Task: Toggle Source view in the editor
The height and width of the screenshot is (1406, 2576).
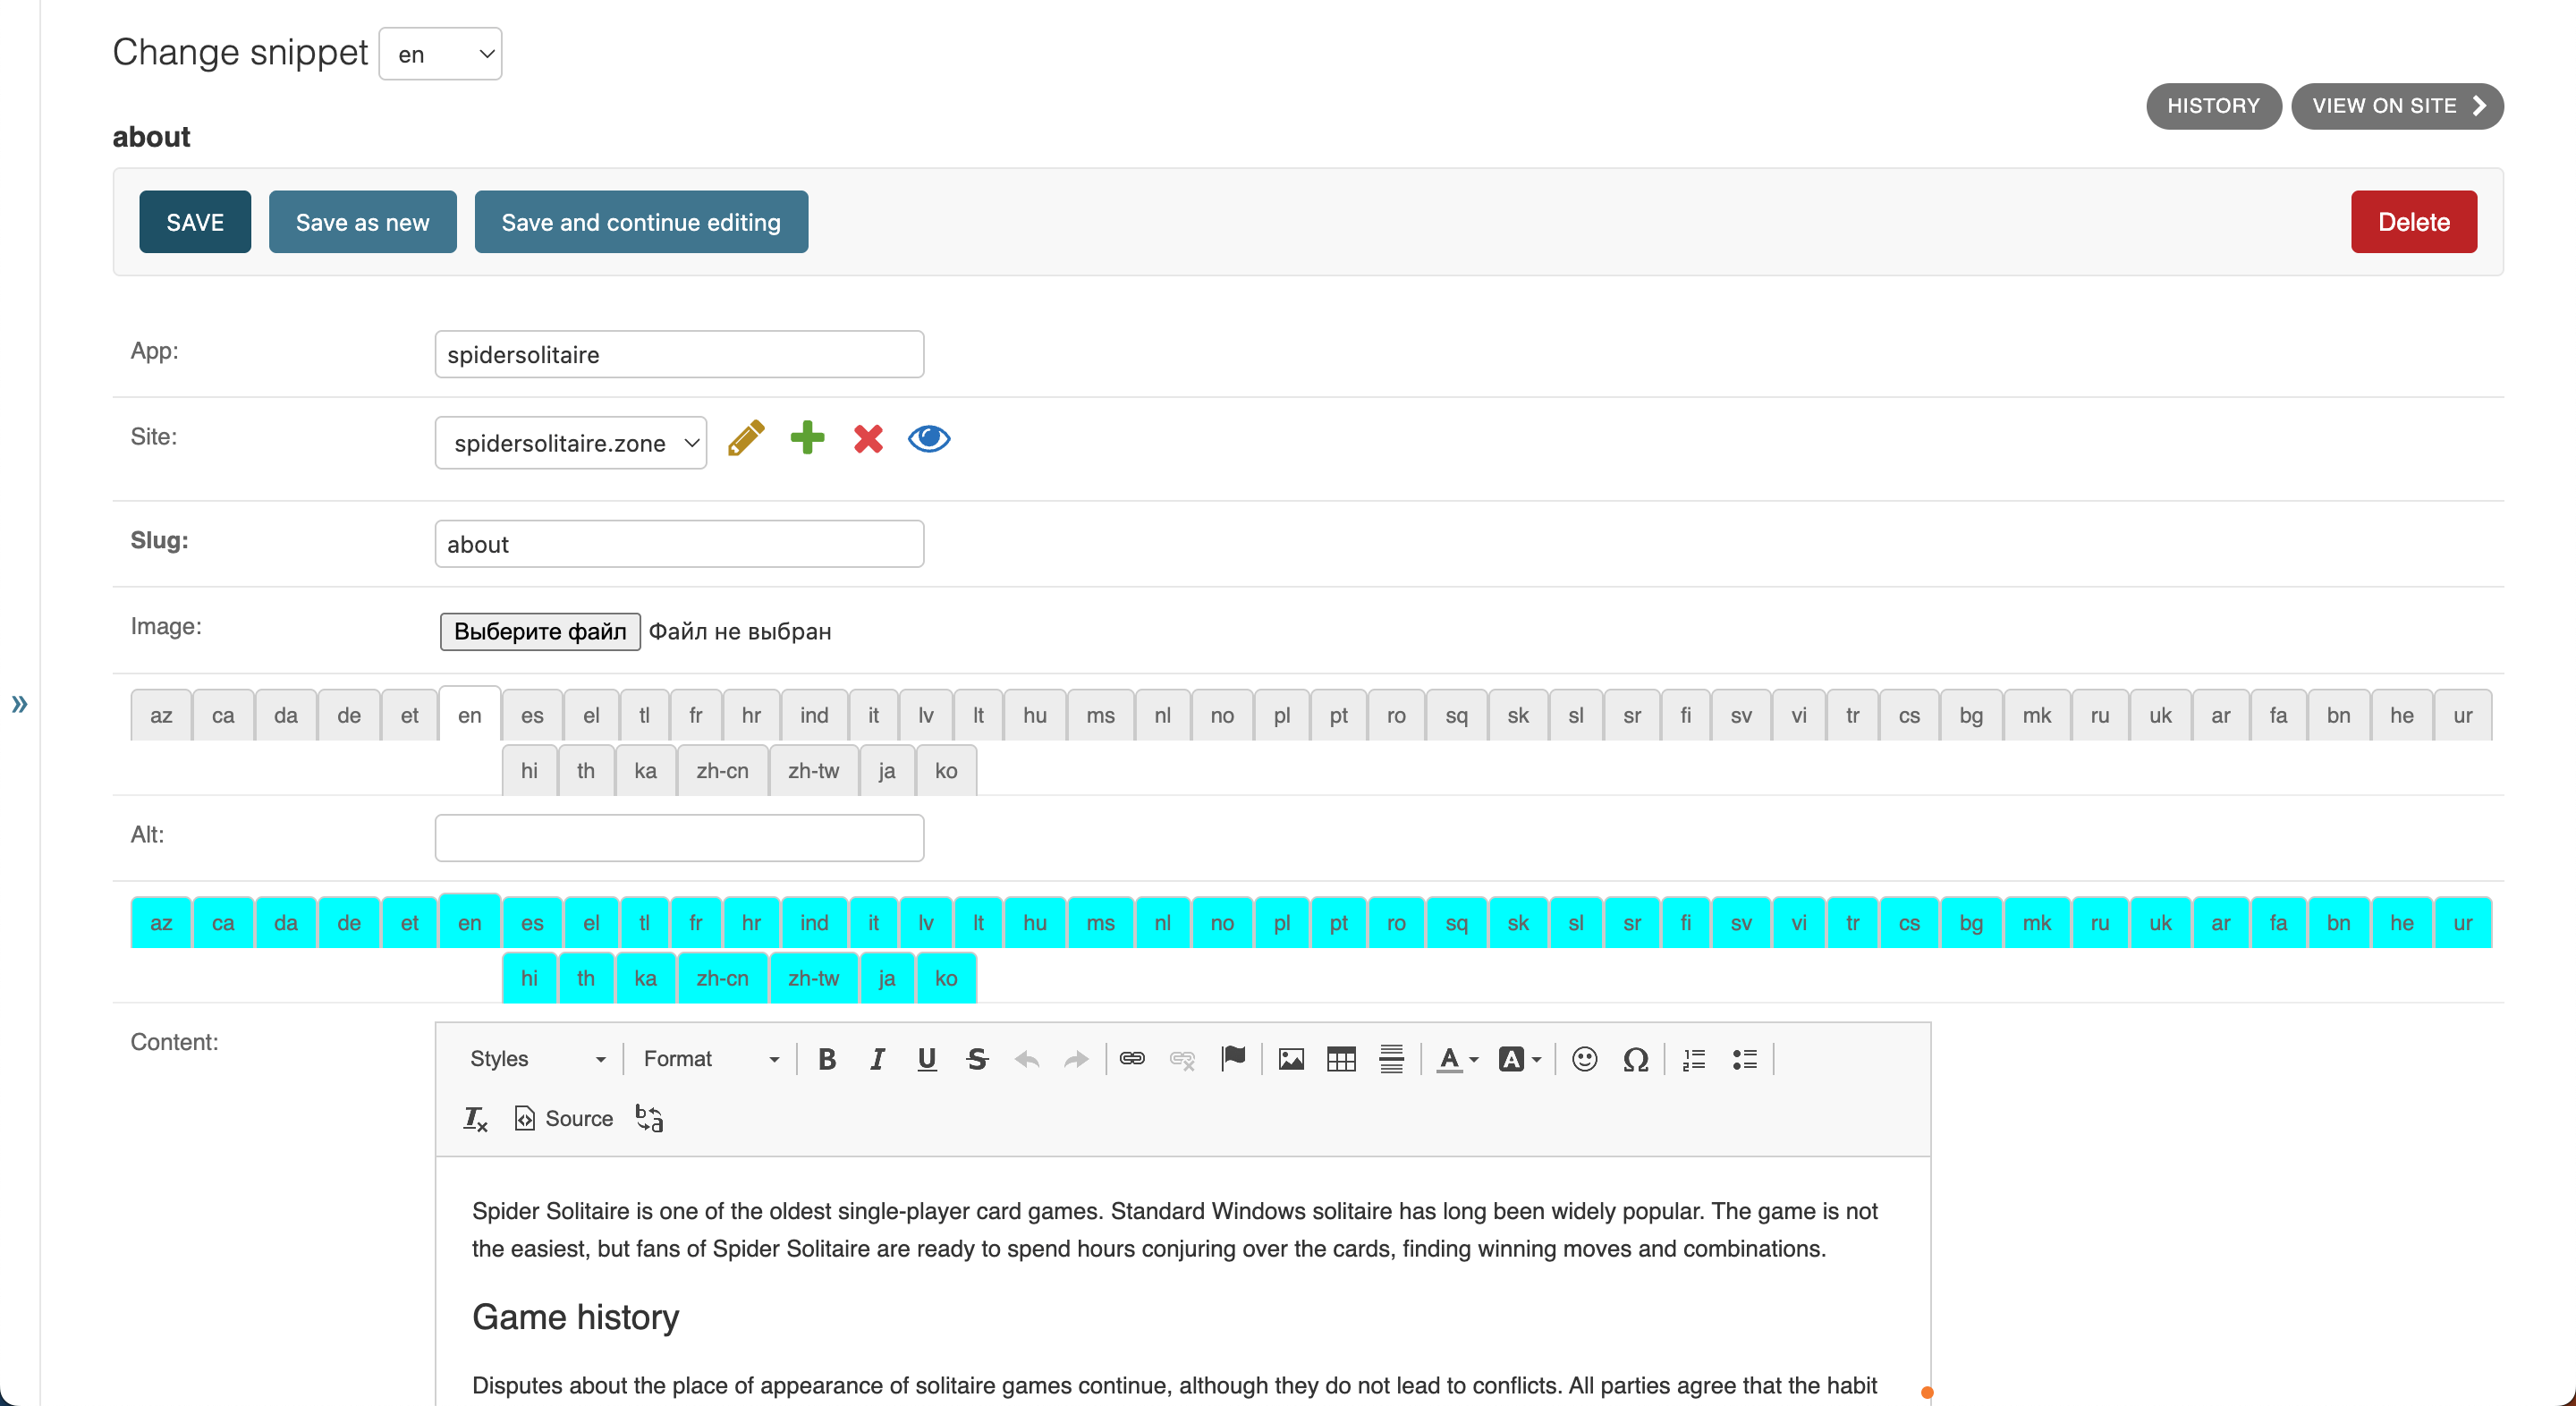Action: pyautogui.click(x=564, y=1118)
